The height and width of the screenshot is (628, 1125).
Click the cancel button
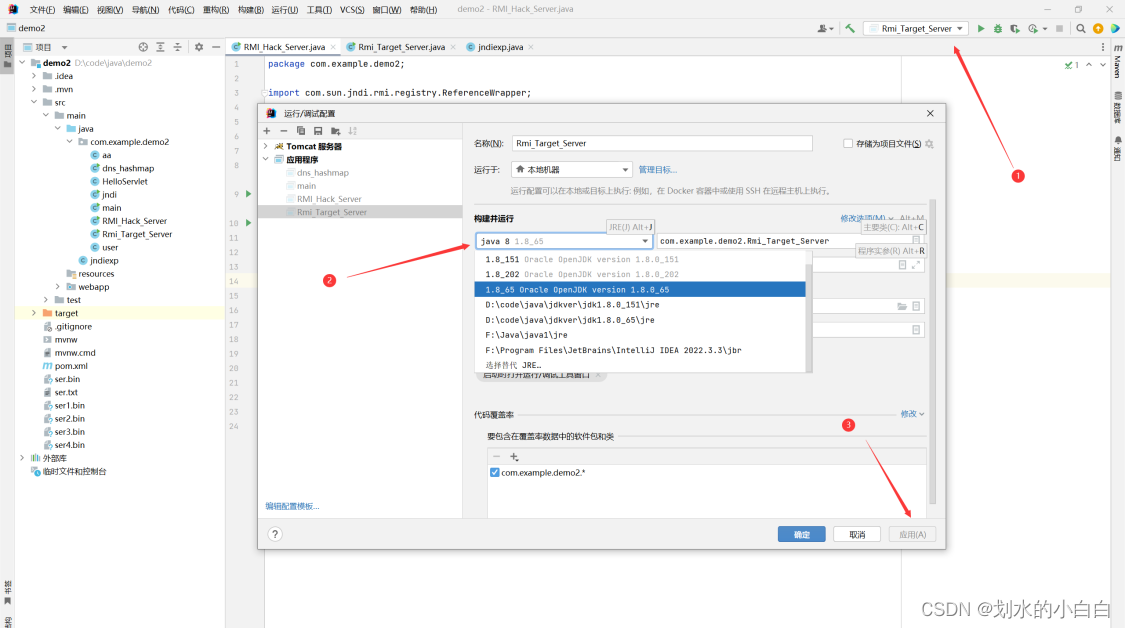tap(857, 535)
